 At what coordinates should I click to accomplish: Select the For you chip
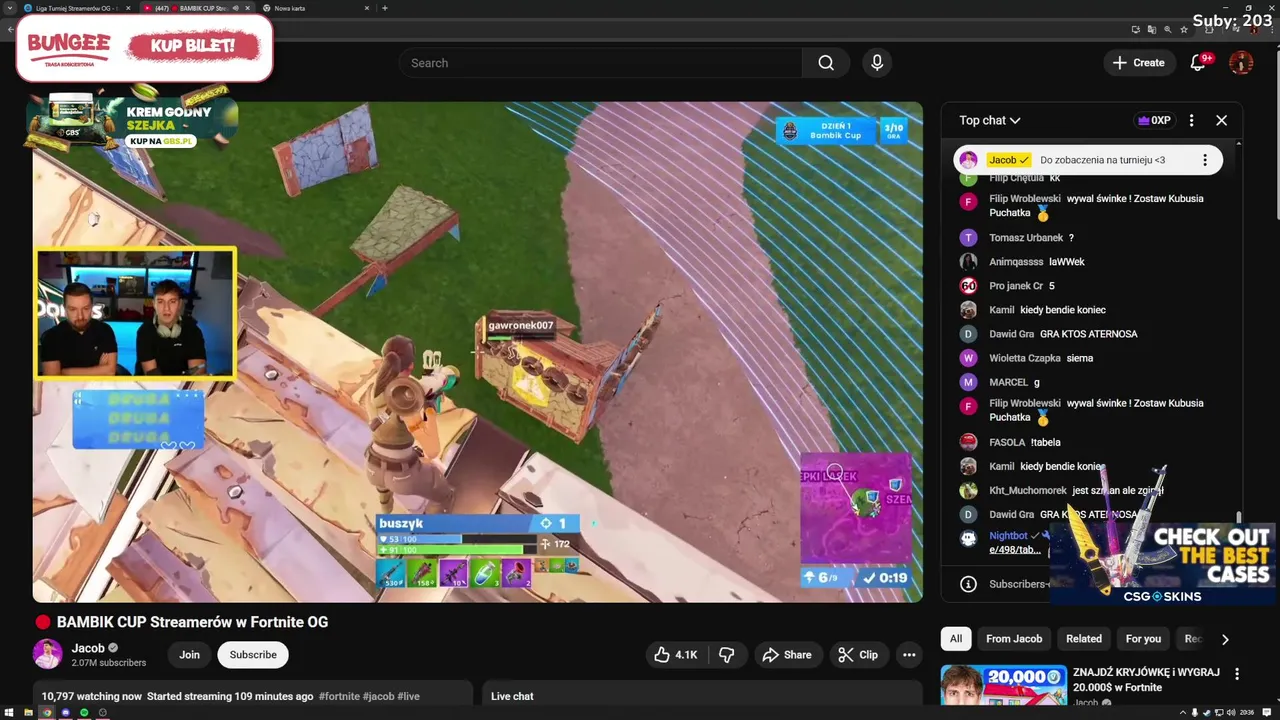point(1143,639)
